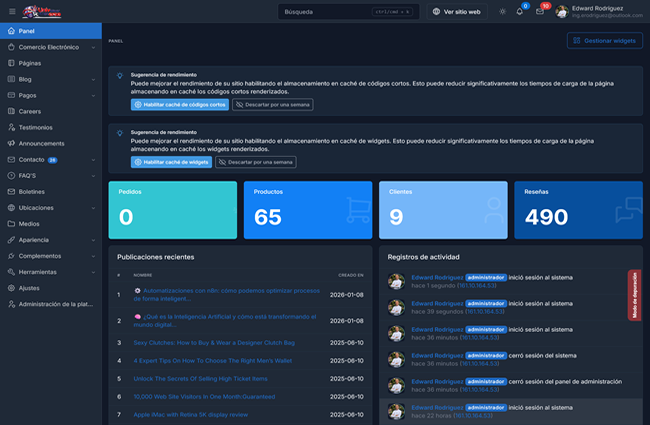Expand the Herramientas submenu chevron
This screenshot has width=650, height=425.
(93, 272)
